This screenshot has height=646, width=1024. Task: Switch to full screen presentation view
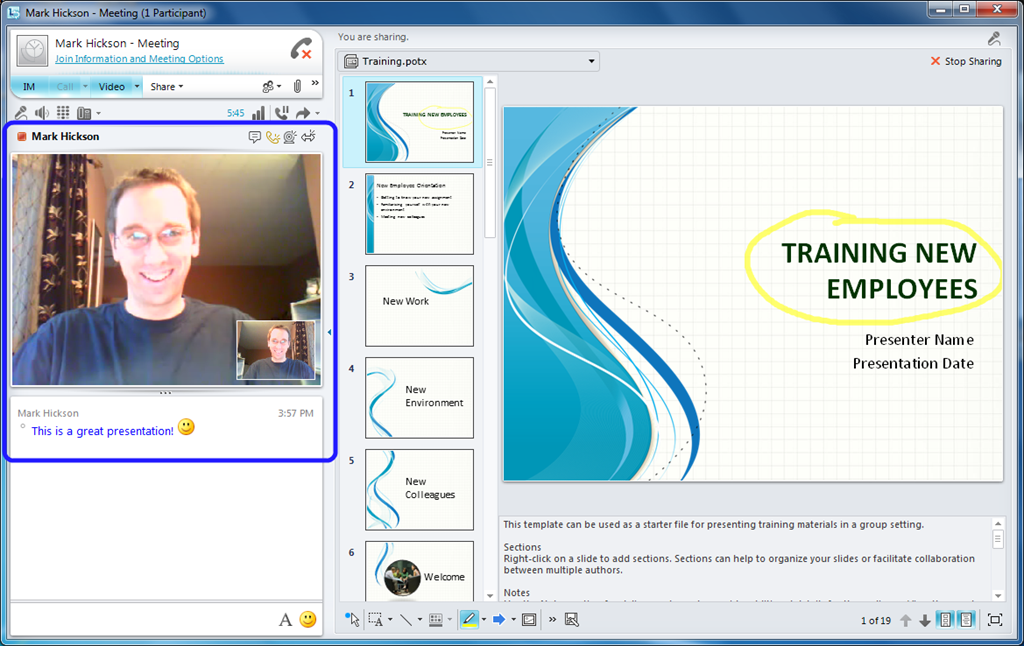pos(995,620)
